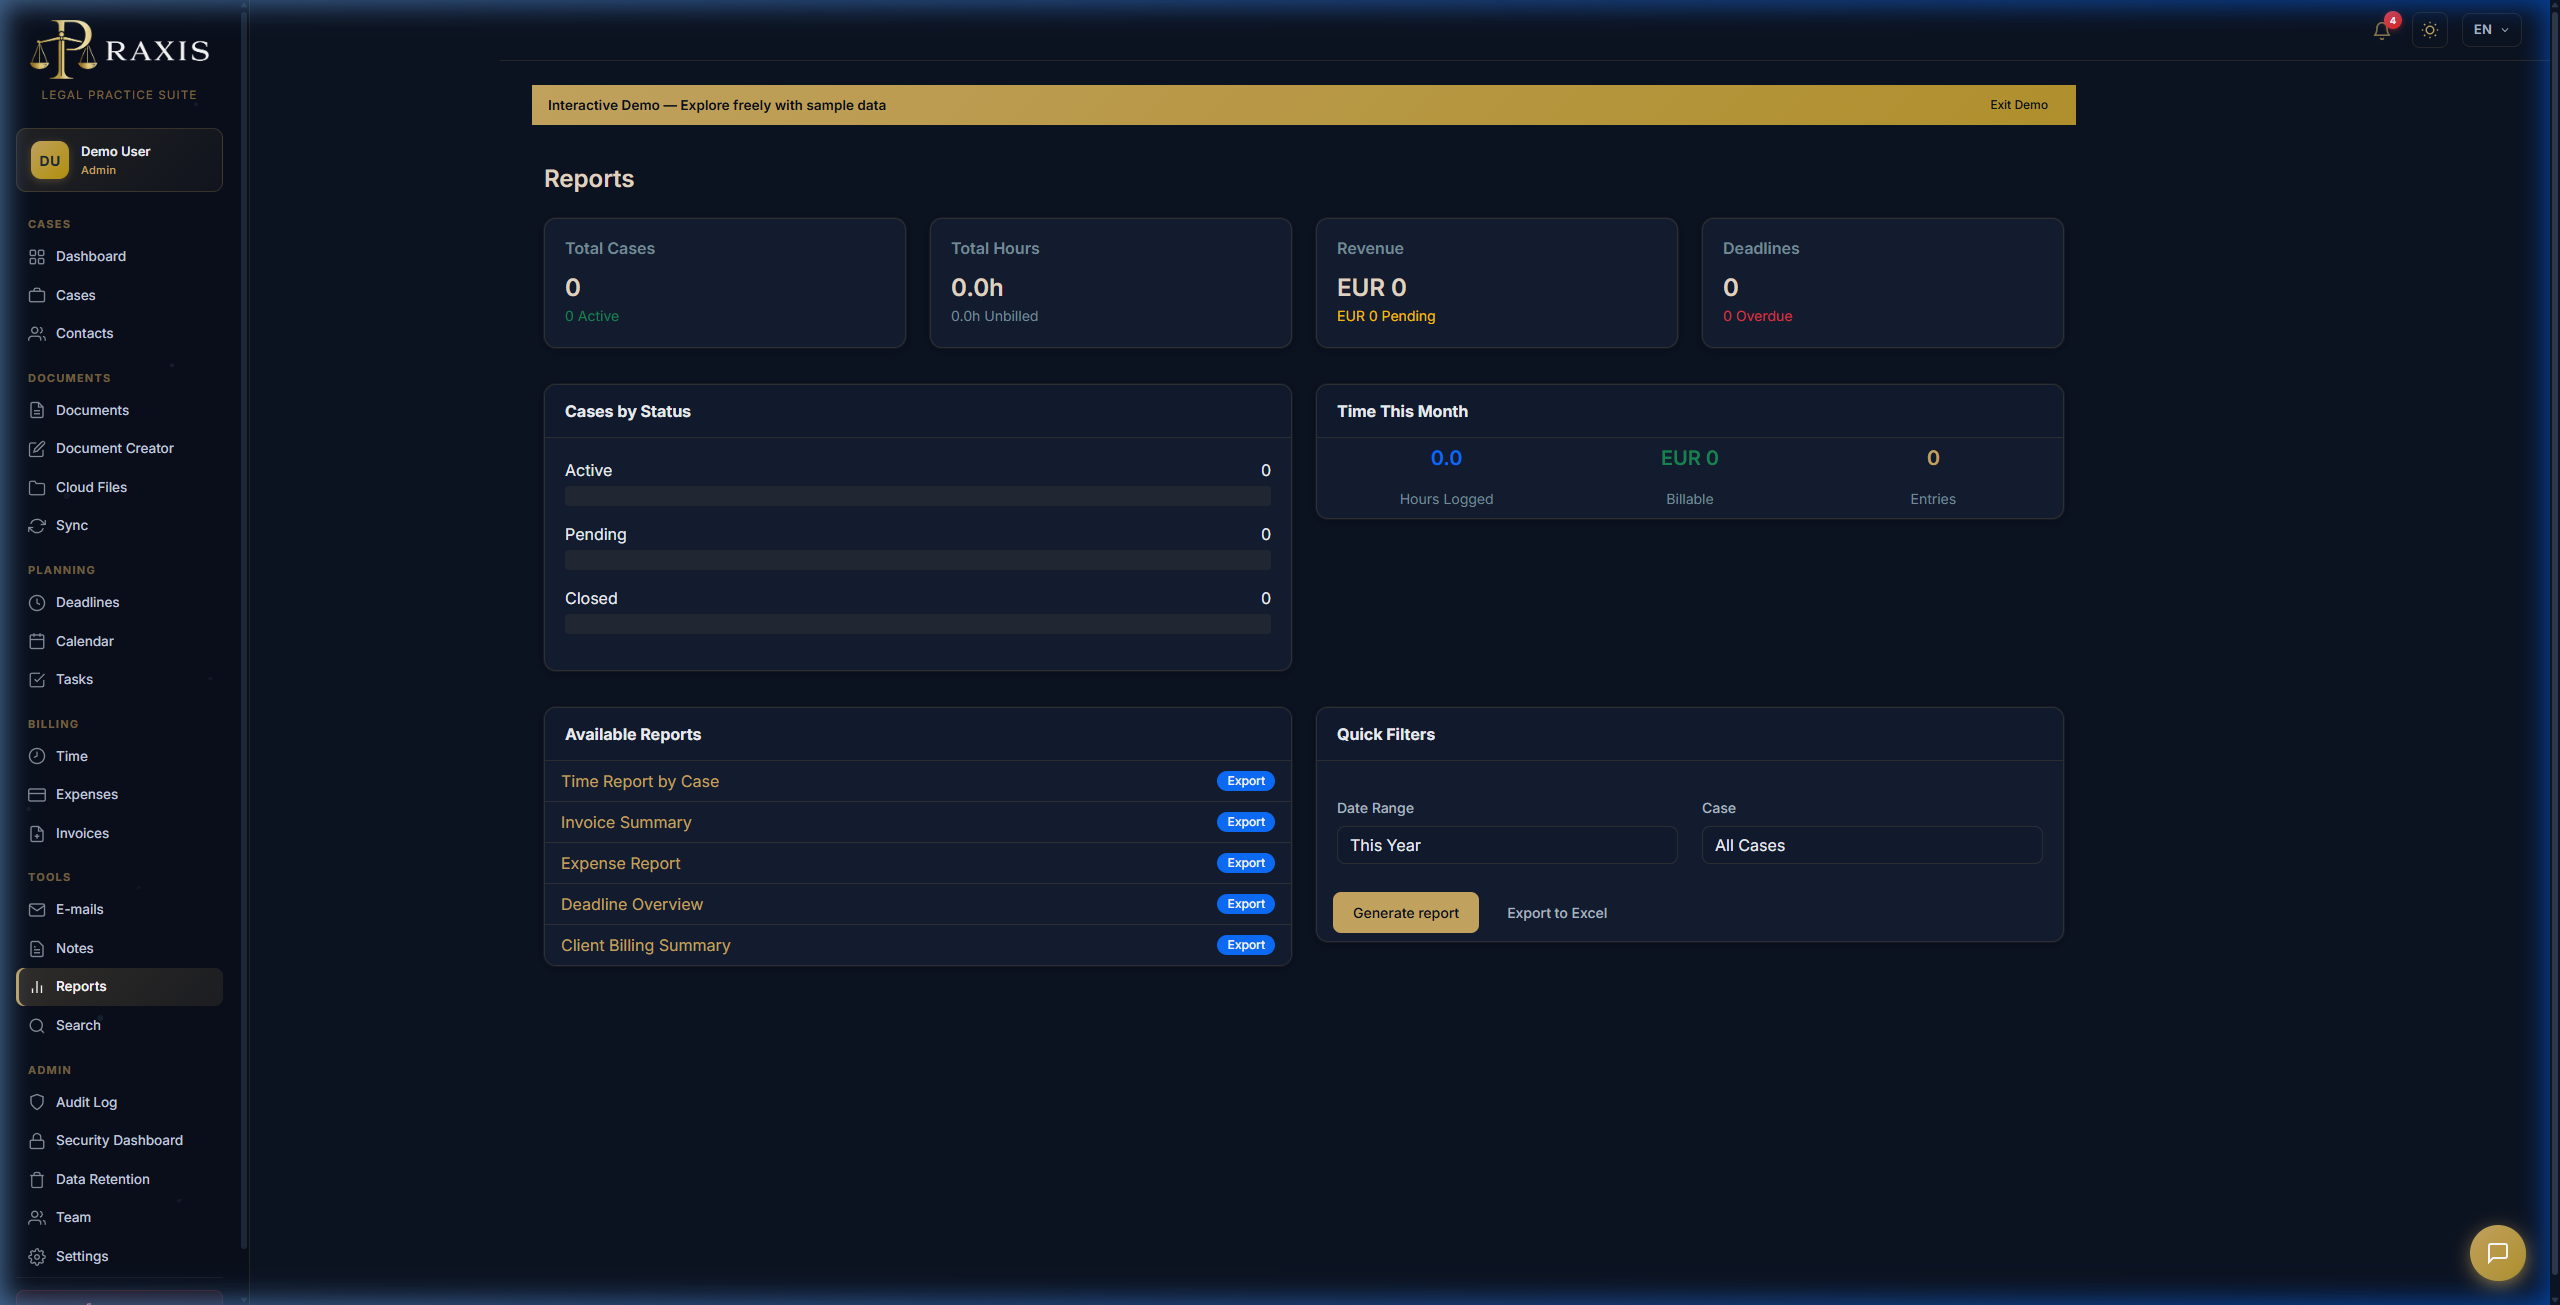The height and width of the screenshot is (1305, 2560).
Task: Click the E-mails envelope icon
Action: tap(37, 910)
